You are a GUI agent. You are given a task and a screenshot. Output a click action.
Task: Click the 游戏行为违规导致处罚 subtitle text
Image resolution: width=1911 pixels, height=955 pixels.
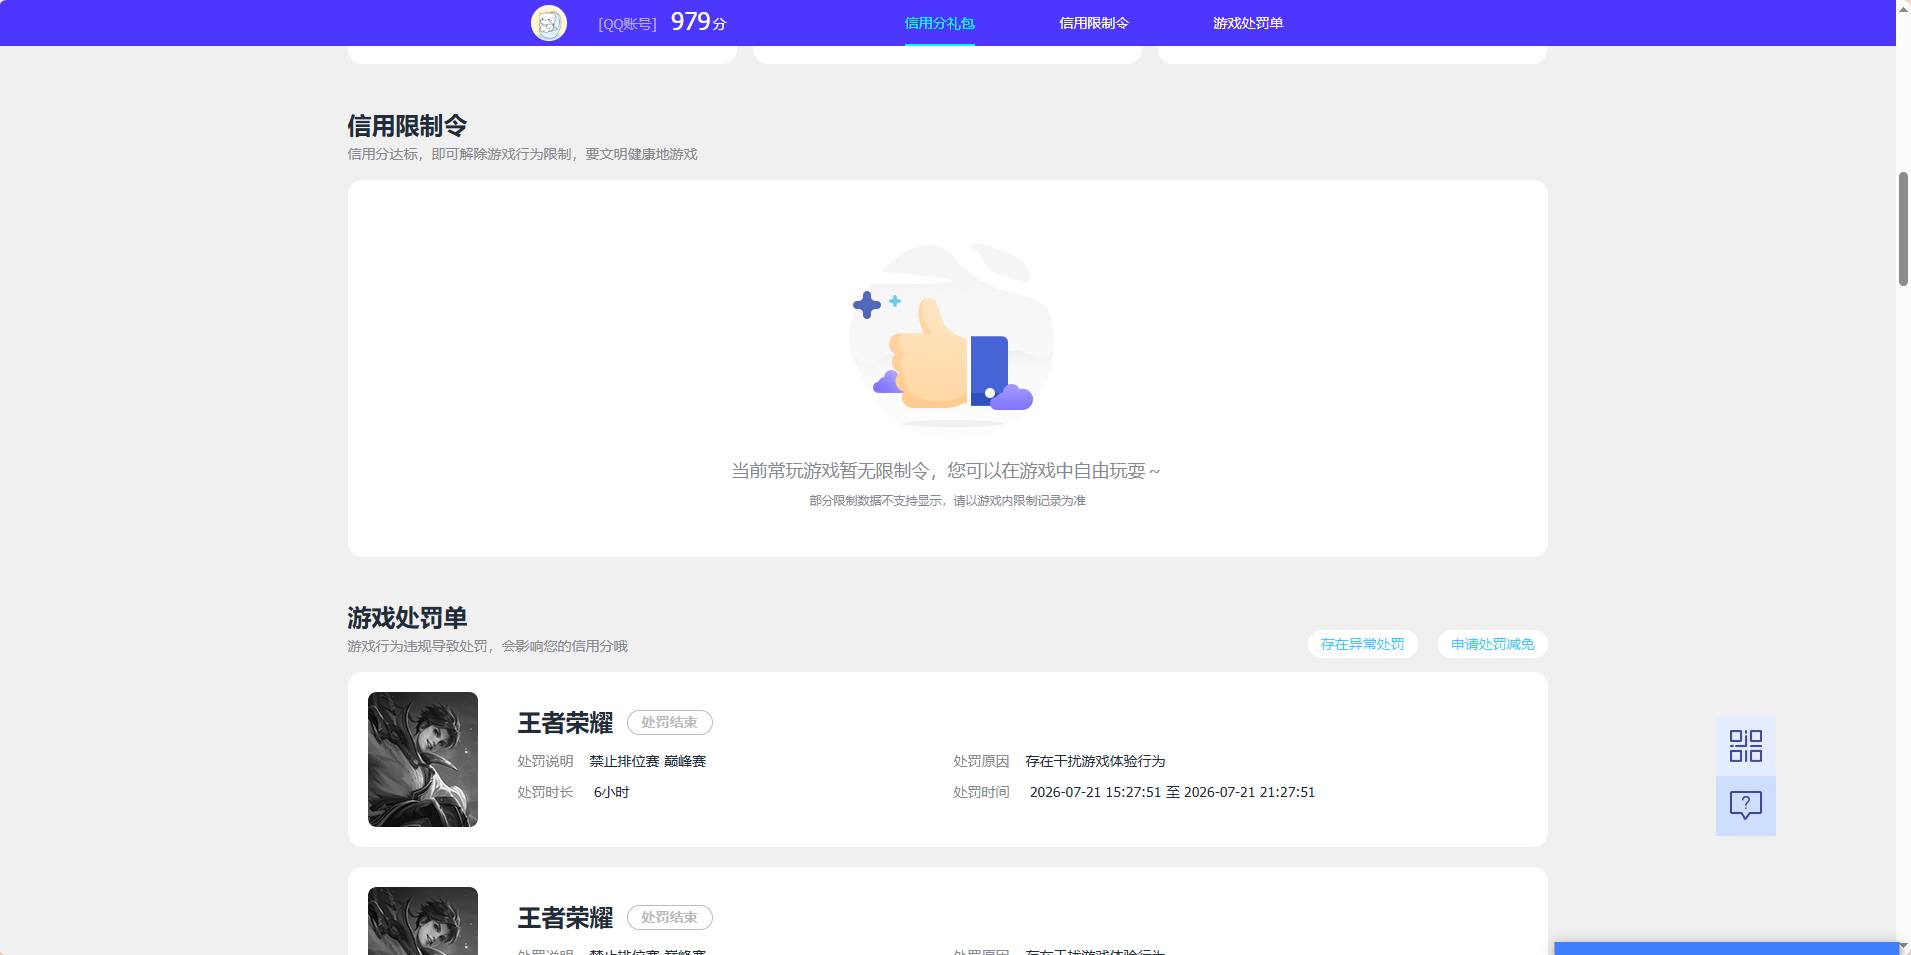coord(487,646)
